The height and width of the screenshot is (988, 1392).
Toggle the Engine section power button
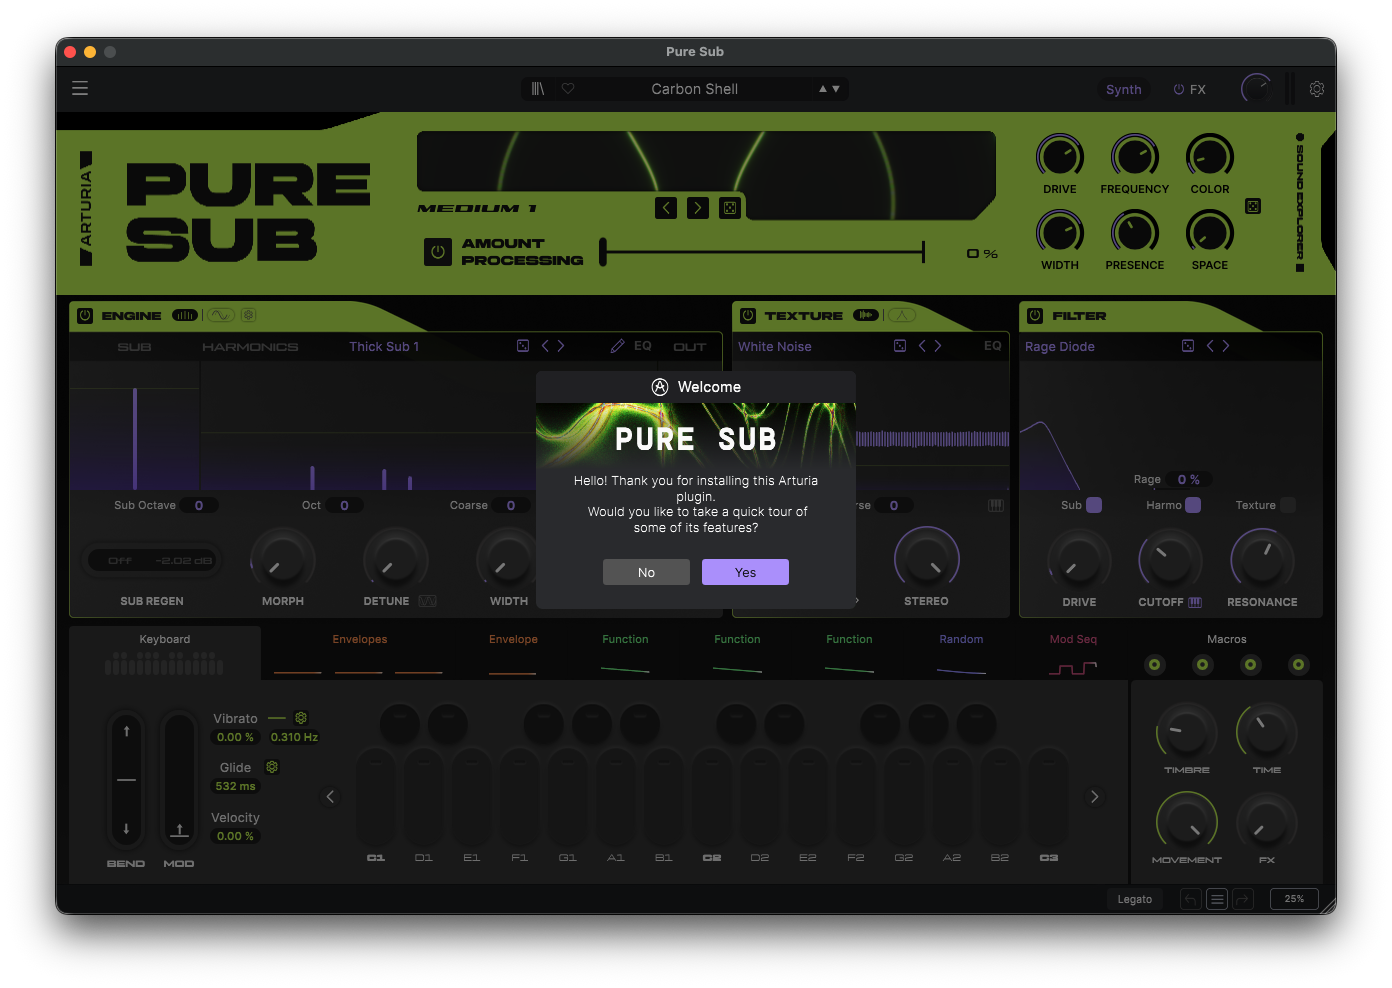click(85, 315)
